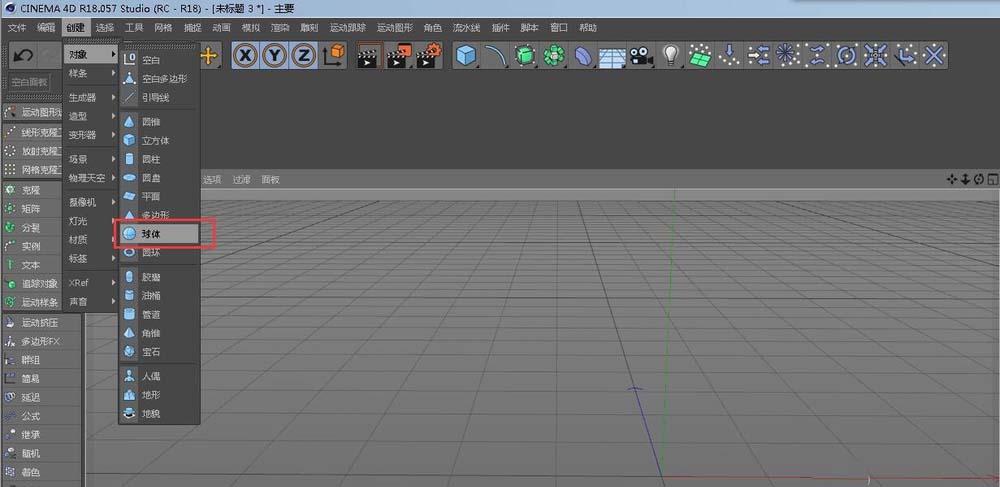1000x487 pixels.
Task: Expand the 声音 submenu
Action: click(91, 301)
